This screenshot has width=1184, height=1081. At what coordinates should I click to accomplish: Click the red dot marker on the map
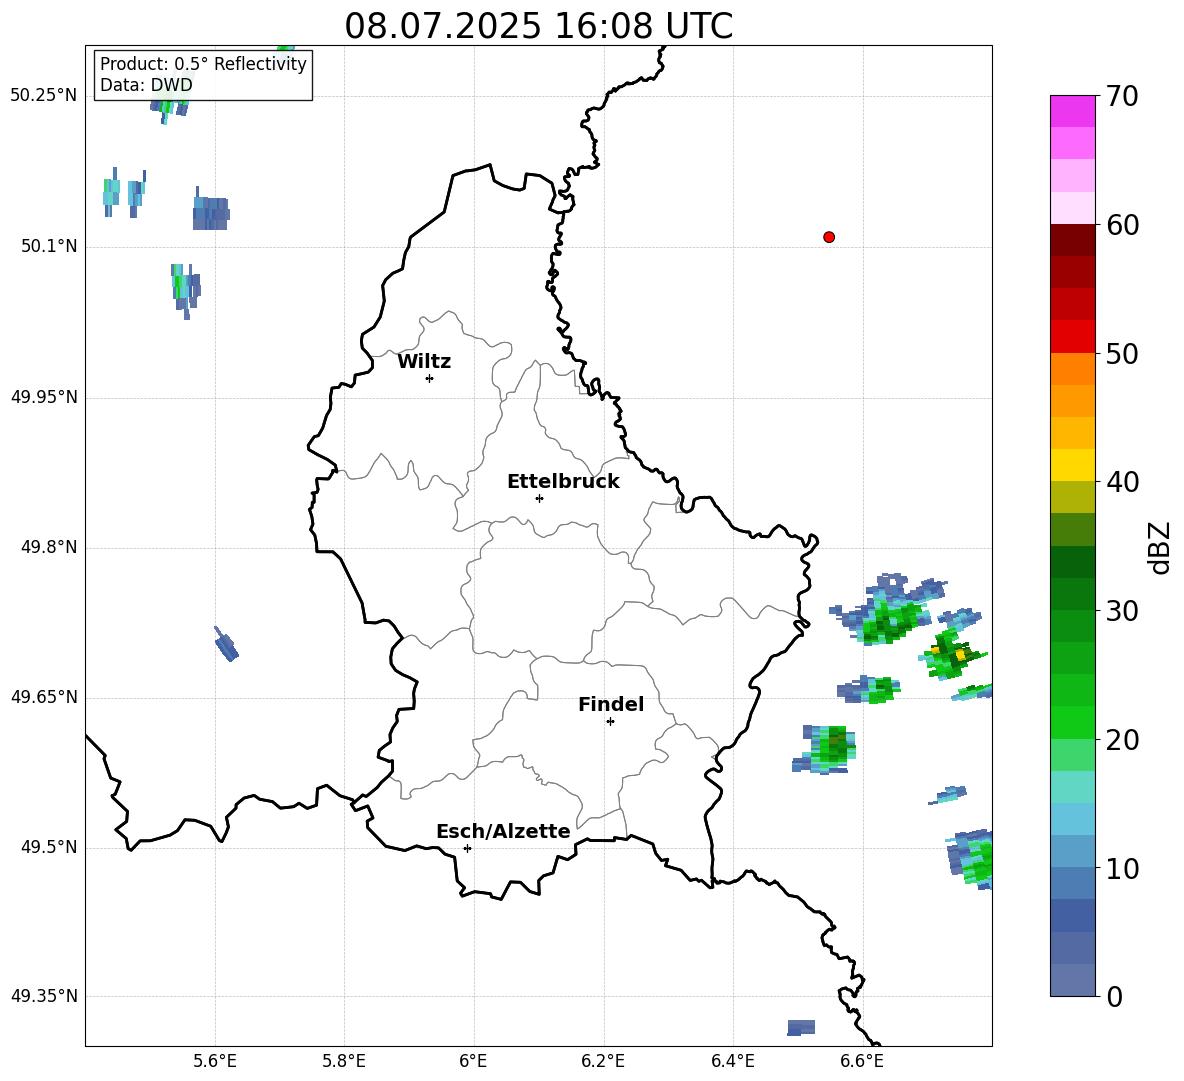coord(828,237)
